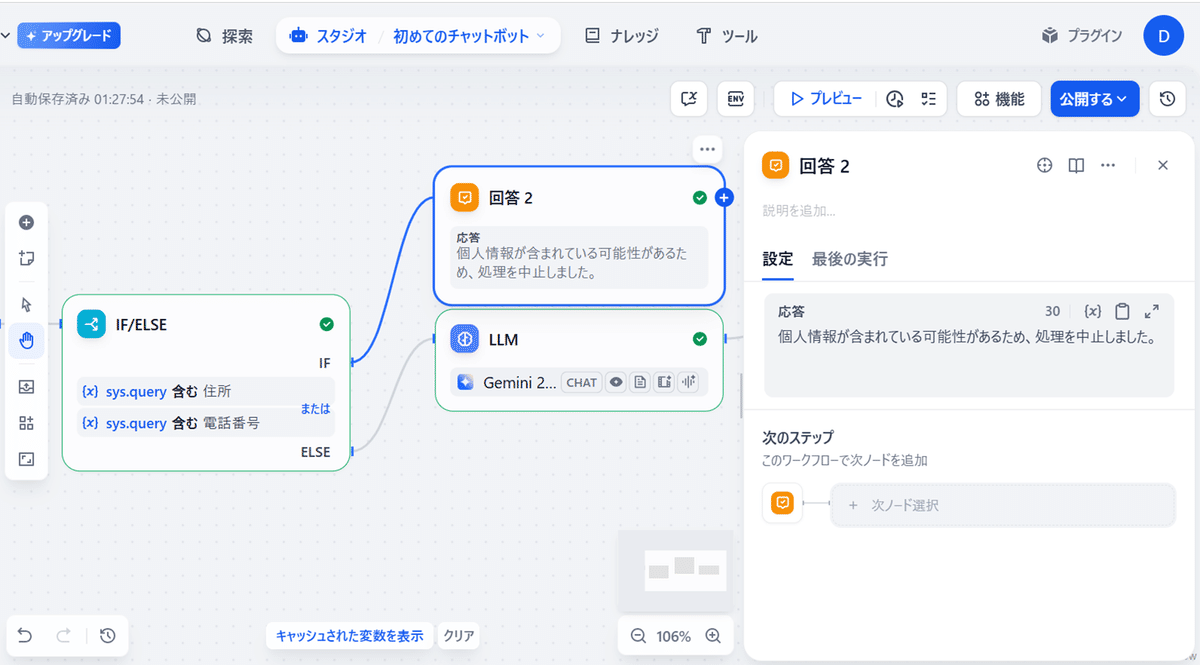Screen dimensions: 1200x665
Task: Click 次ノード選択 to add next node
Action: (1003, 505)
